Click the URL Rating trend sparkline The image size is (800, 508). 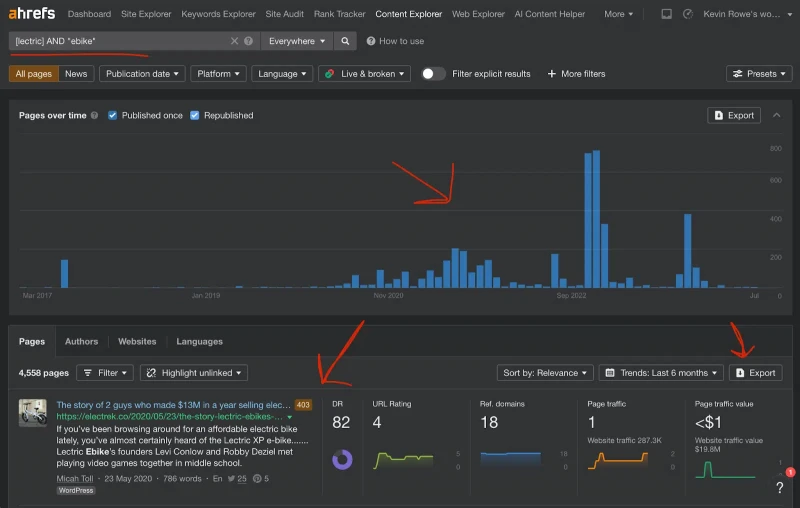[x=404, y=460]
